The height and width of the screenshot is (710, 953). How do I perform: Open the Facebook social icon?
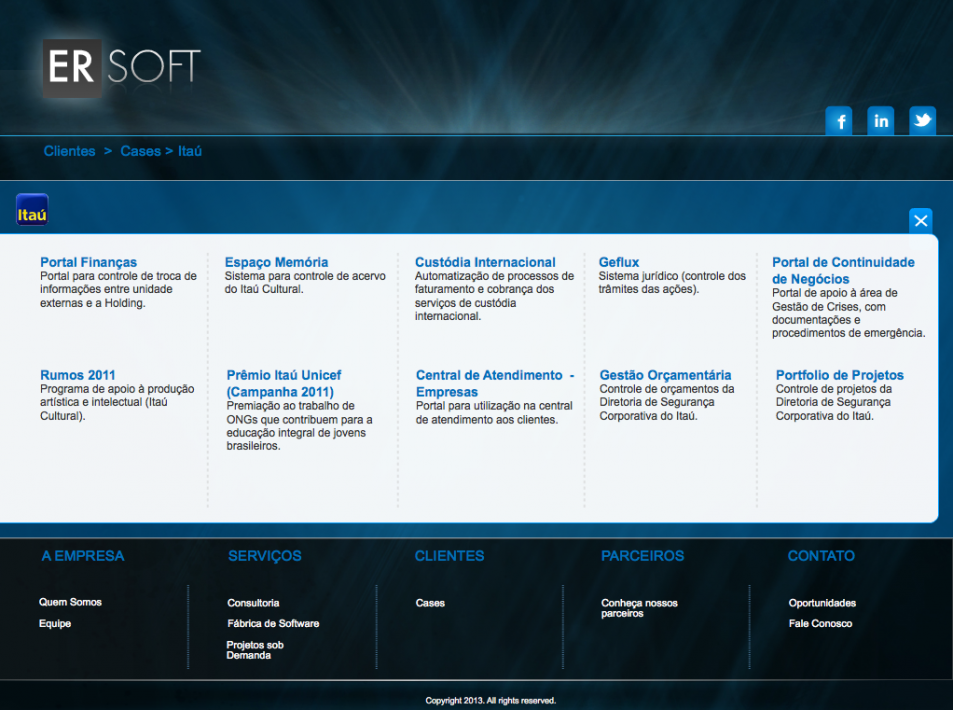click(x=839, y=120)
